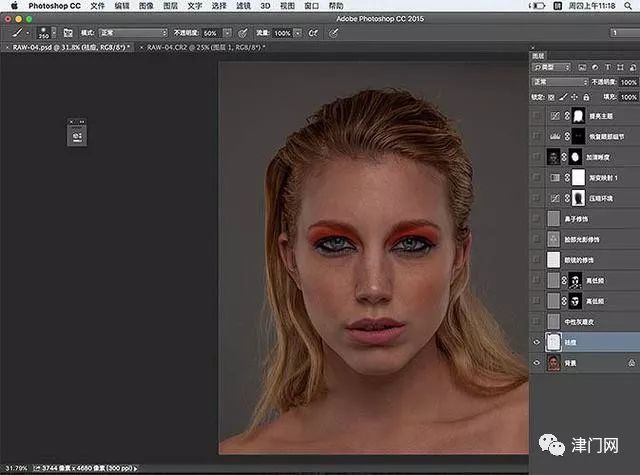Screen dimensions: 640x475
Task: Click brush opacity 50% field
Action: point(212,33)
